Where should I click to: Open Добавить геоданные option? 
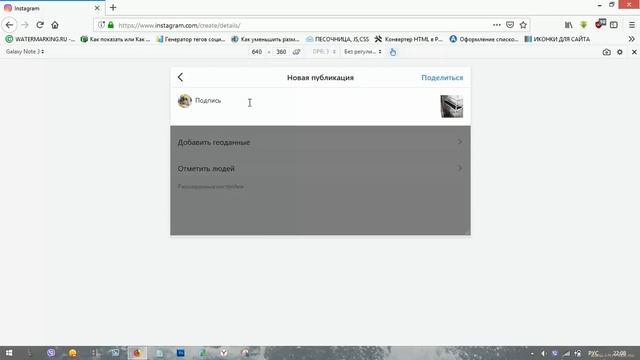320,142
